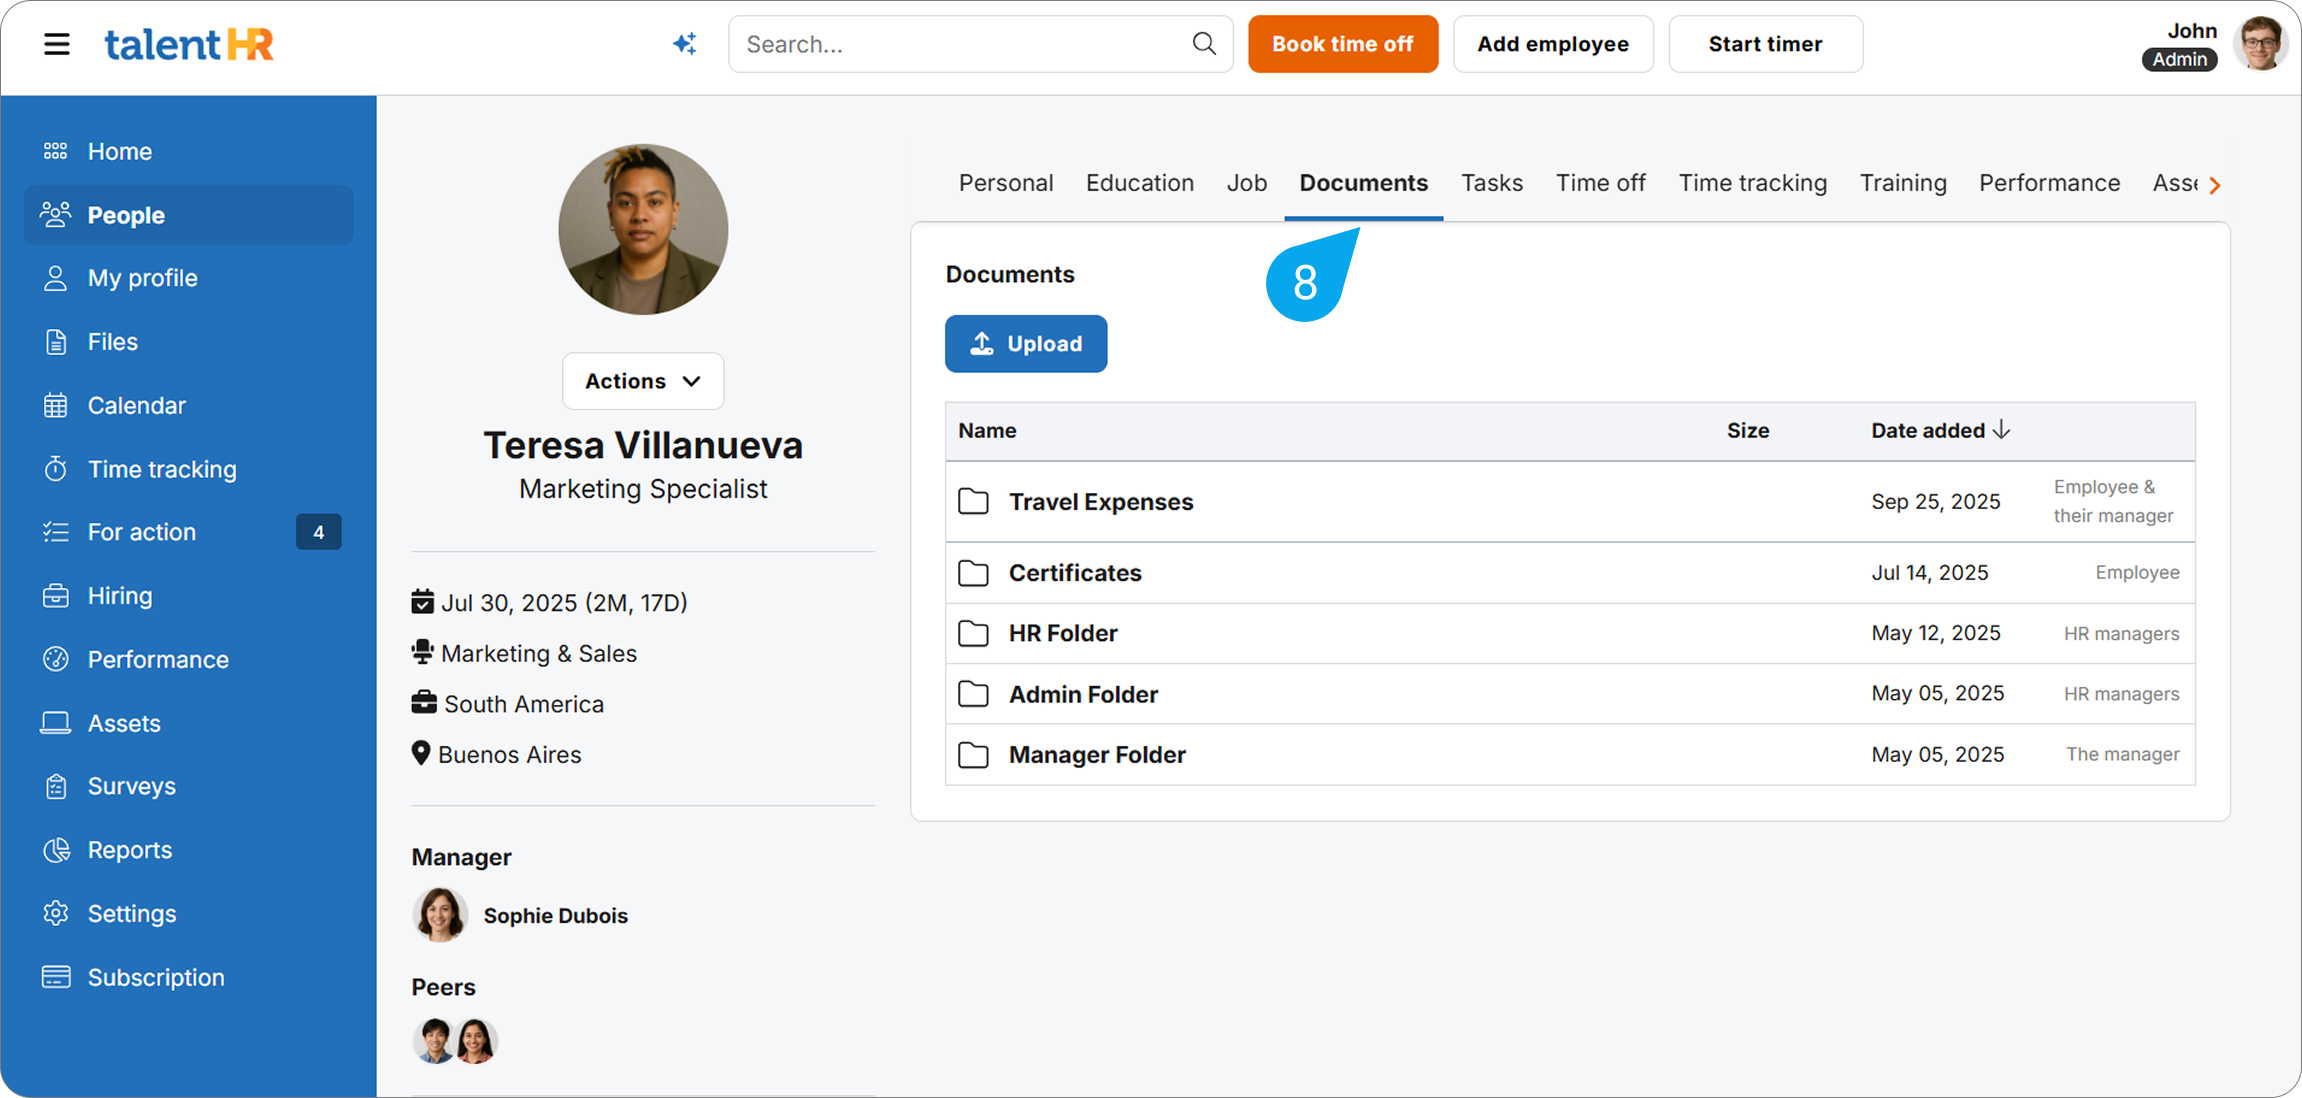Click Sophie Dubois manager link

[555, 916]
